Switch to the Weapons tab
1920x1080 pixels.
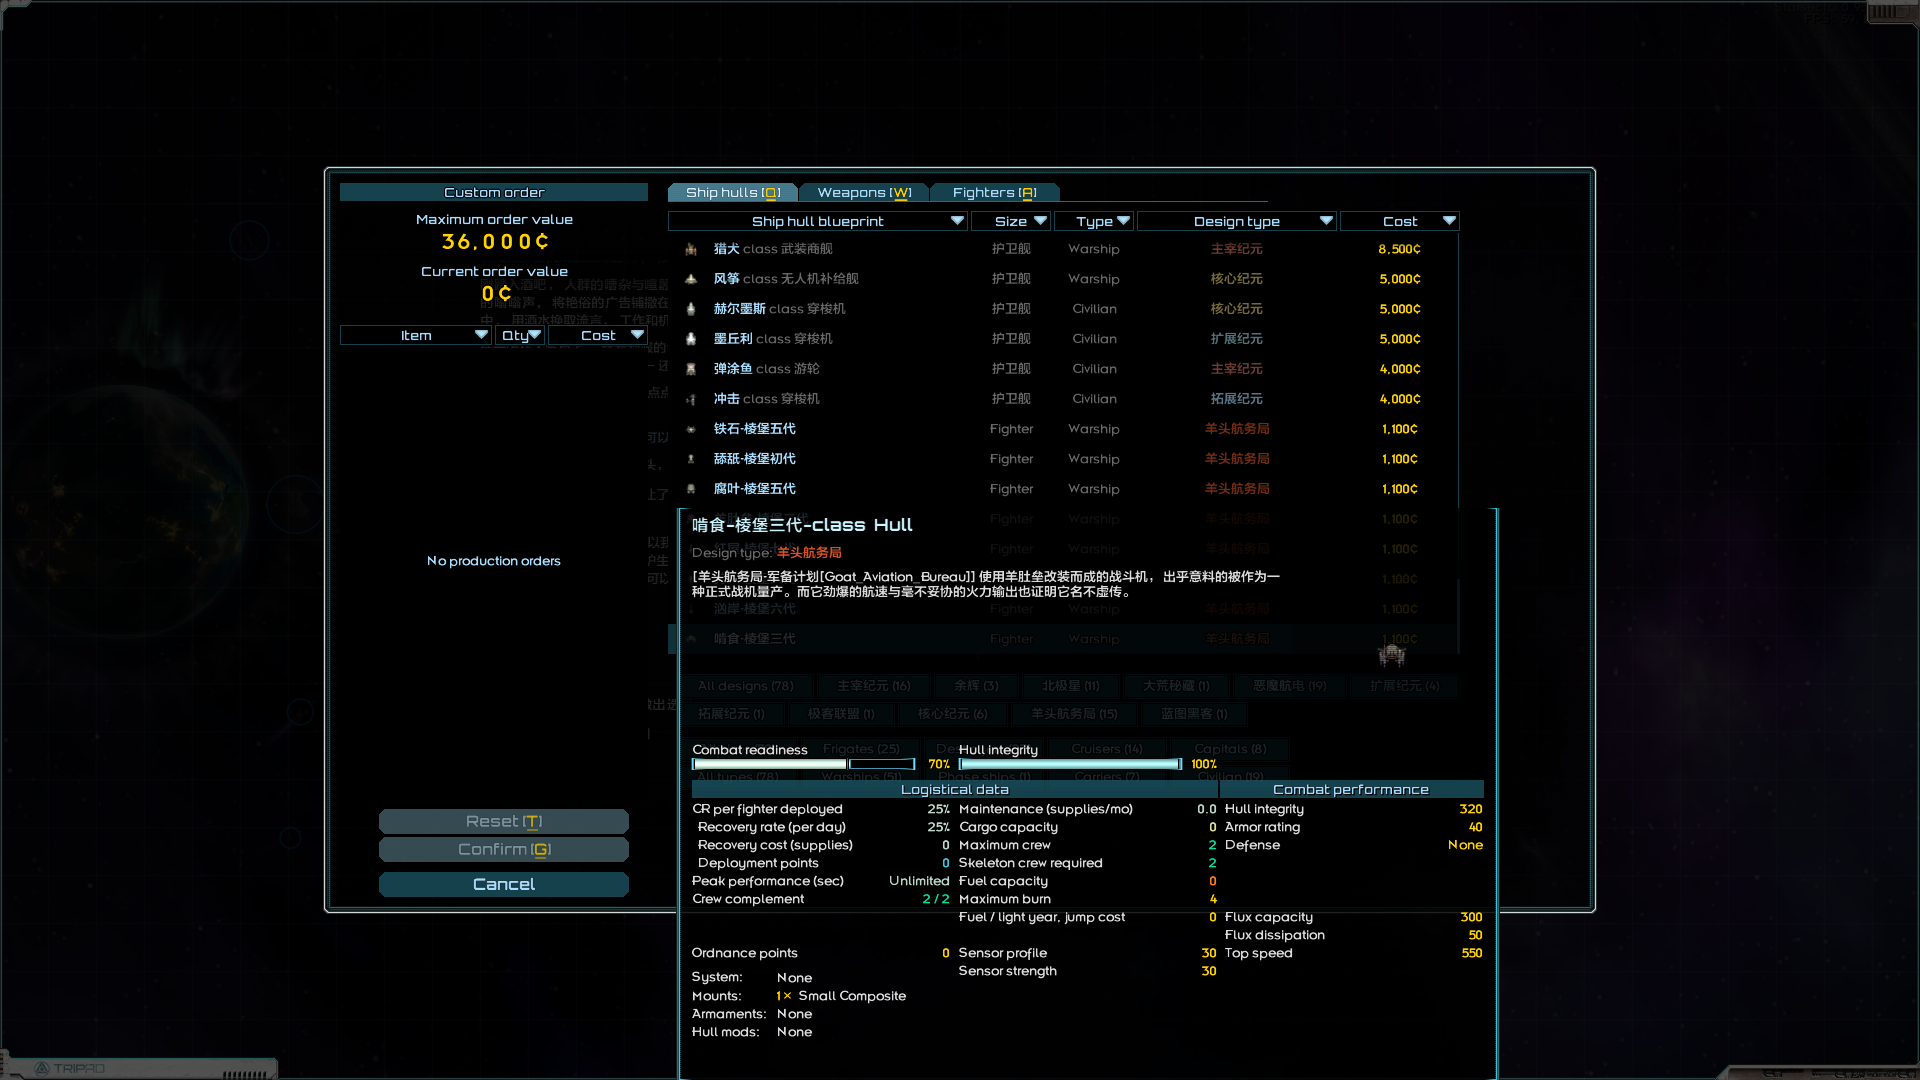[864, 193]
